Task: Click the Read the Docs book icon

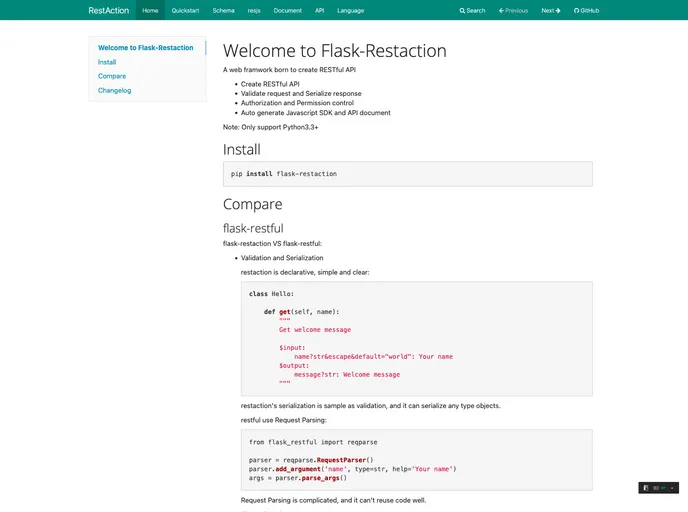Action: point(646,488)
